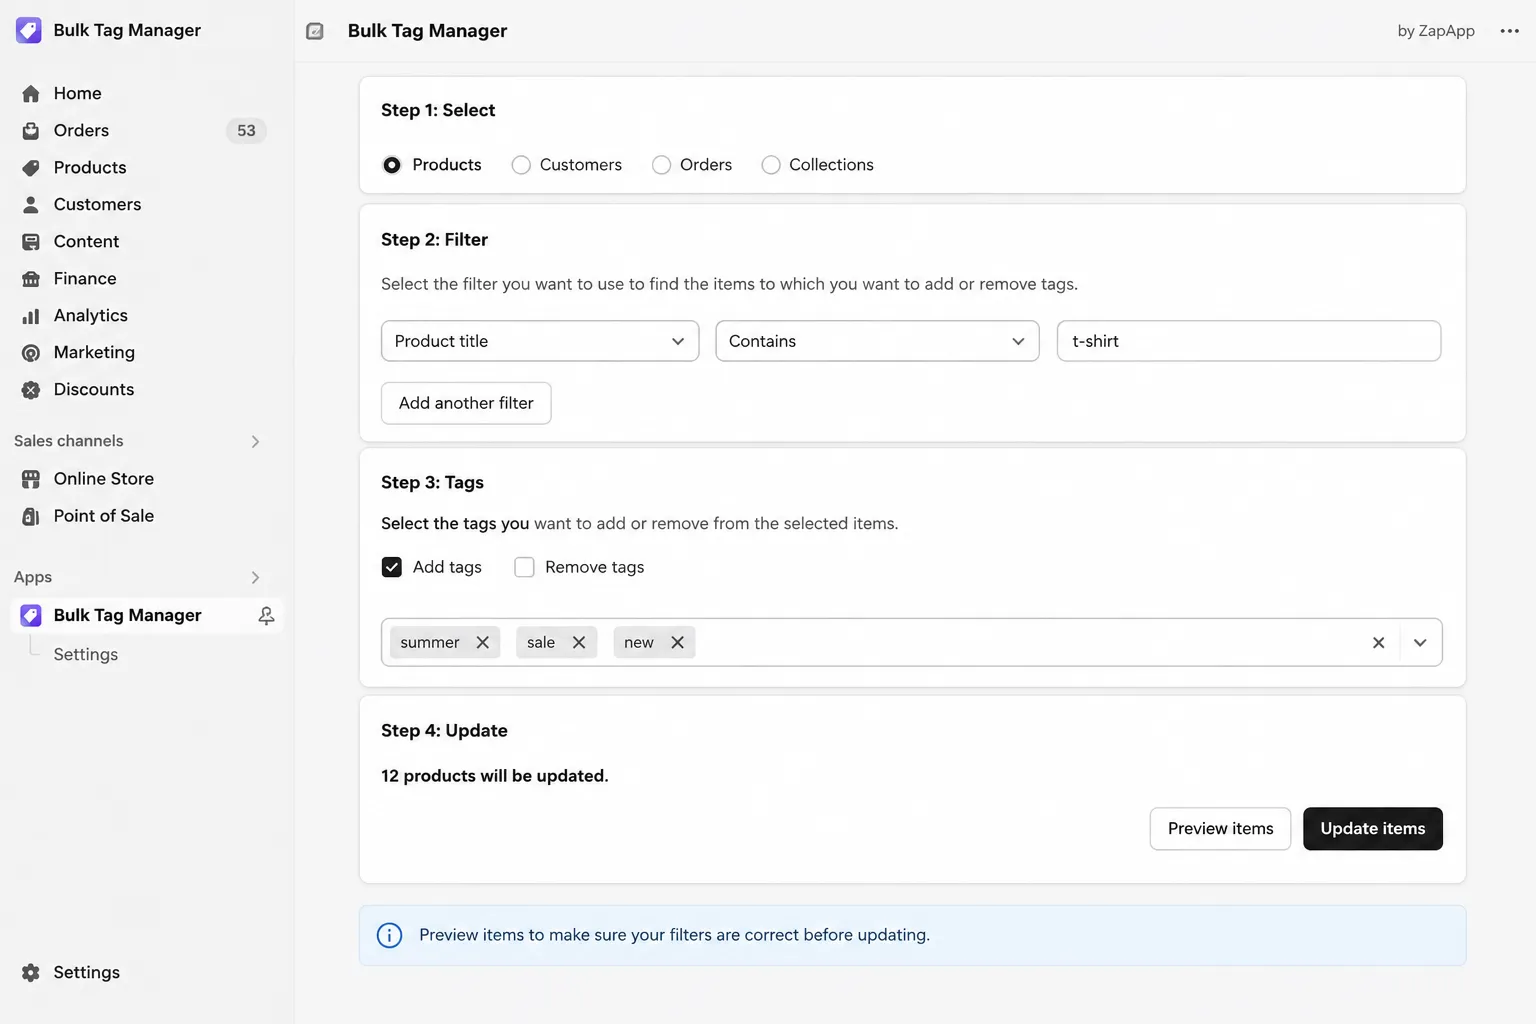Open the Contains condition dropdown

point(877,341)
